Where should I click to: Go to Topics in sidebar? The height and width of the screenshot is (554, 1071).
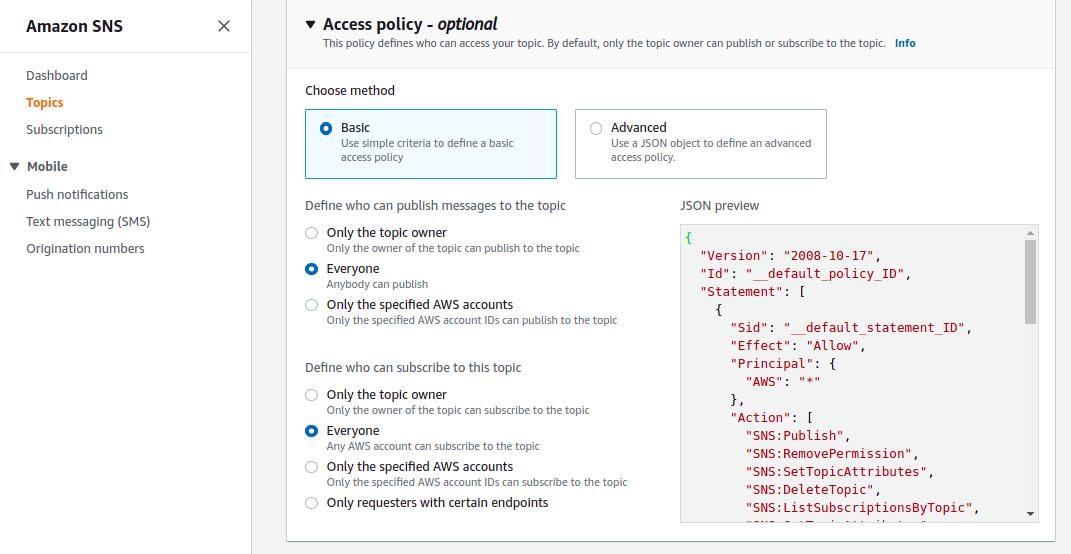pyautogui.click(x=44, y=102)
